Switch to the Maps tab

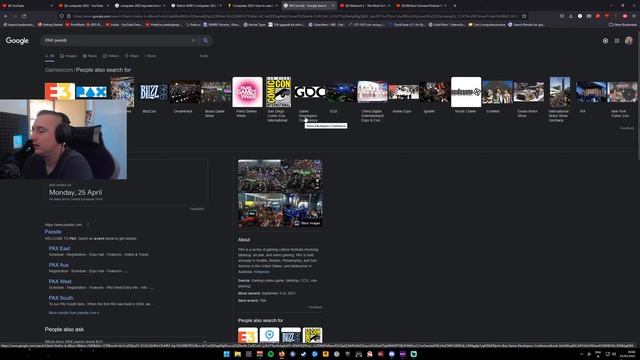pos(132,56)
